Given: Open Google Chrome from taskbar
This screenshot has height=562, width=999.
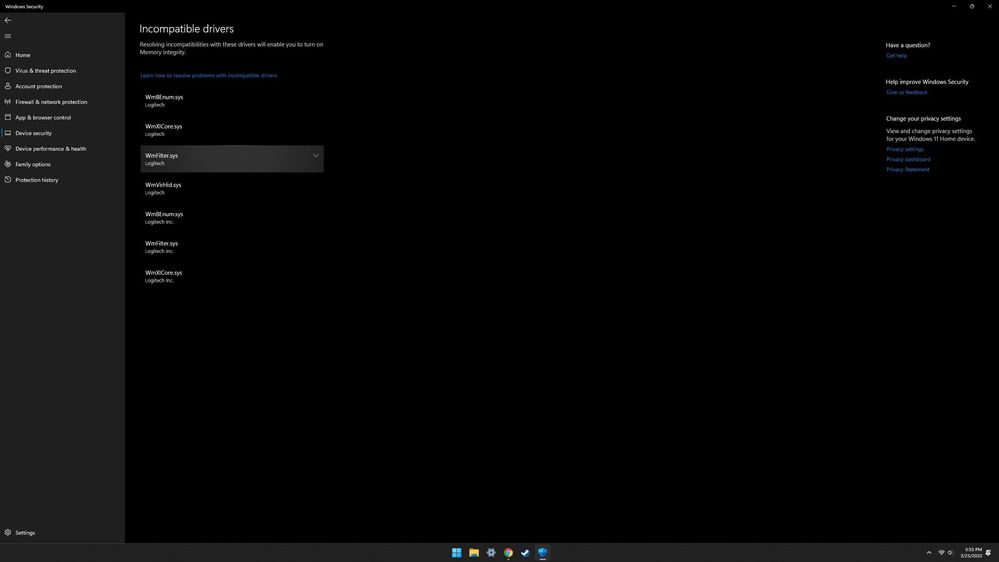Looking at the screenshot, I should click(x=508, y=552).
